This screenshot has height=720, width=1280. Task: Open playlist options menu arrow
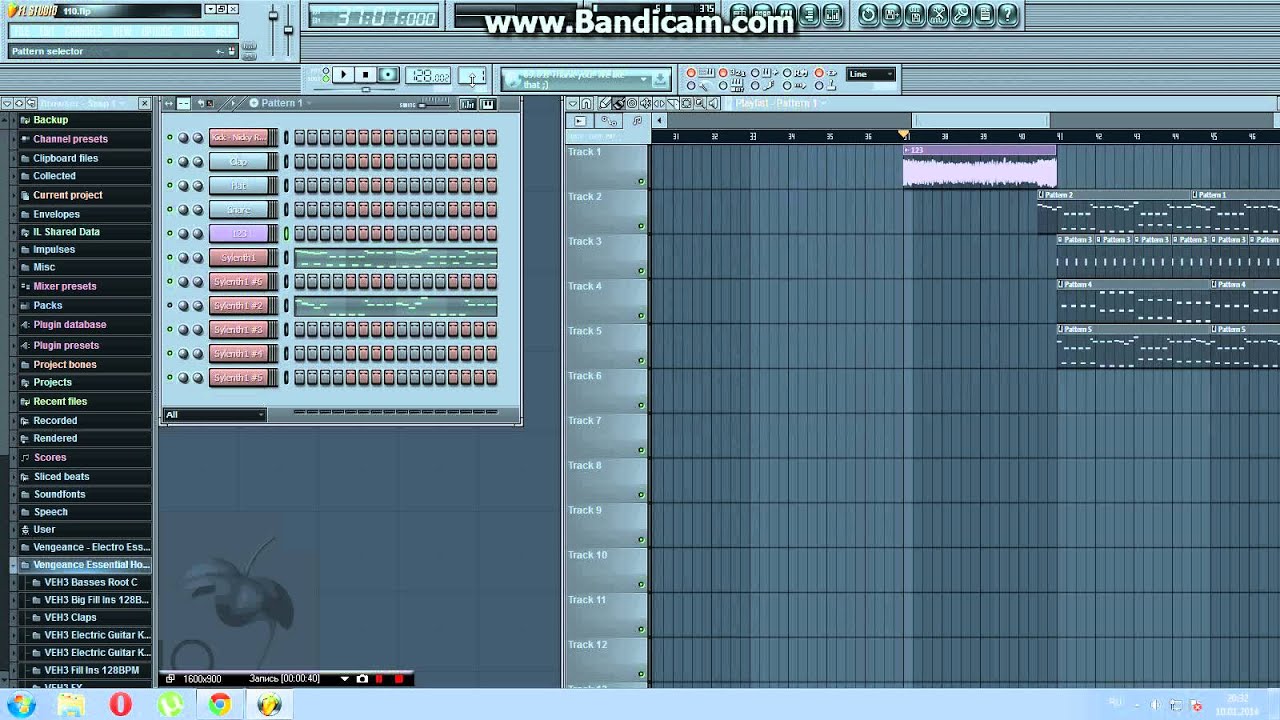coord(573,104)
